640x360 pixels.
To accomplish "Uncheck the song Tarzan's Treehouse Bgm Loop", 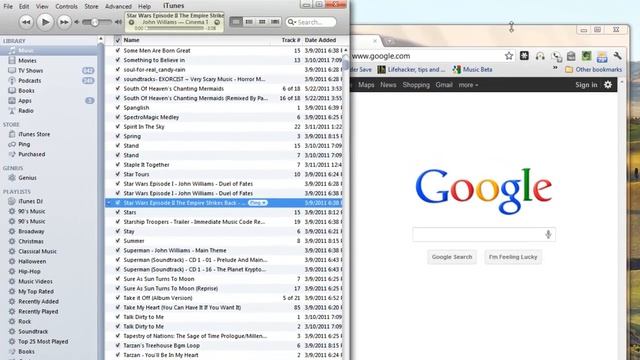I will point(118,345).
